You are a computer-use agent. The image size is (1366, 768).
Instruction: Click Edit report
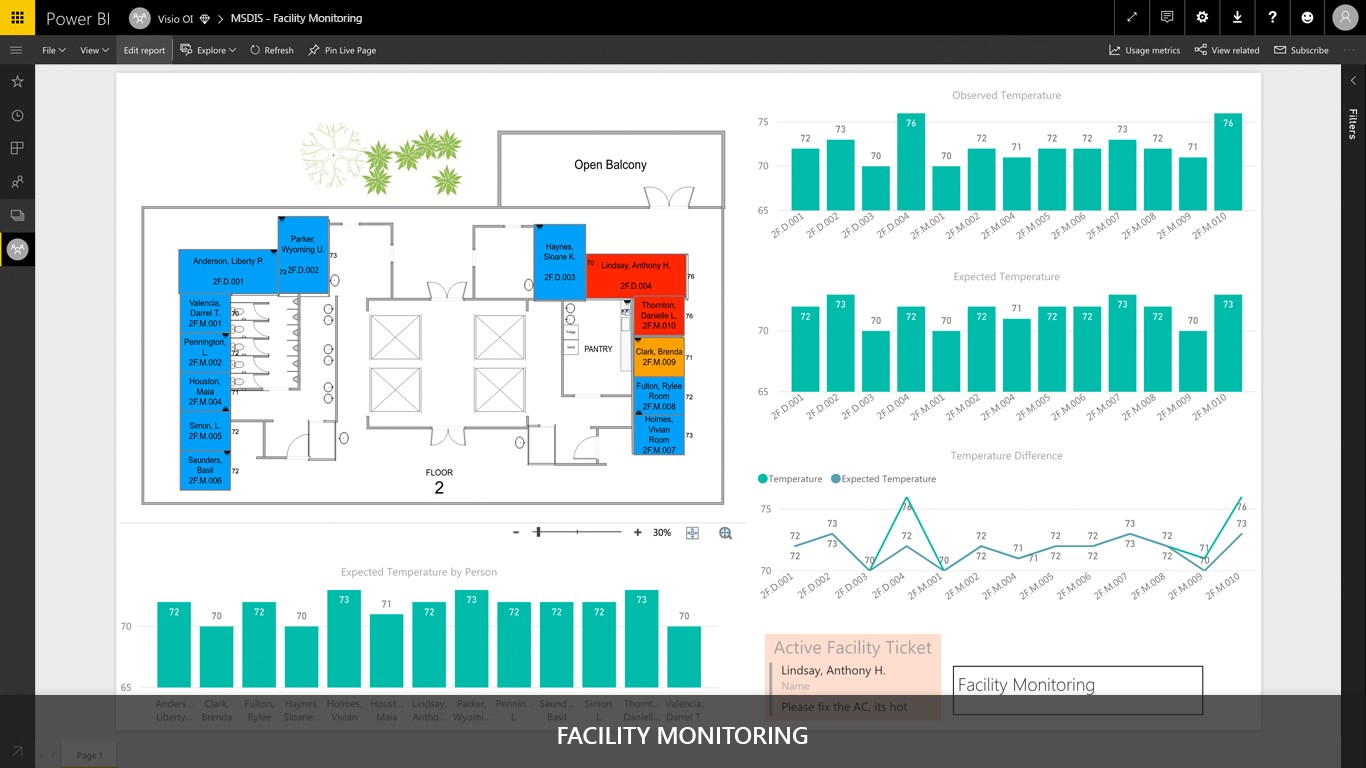(x=145, y=50)
